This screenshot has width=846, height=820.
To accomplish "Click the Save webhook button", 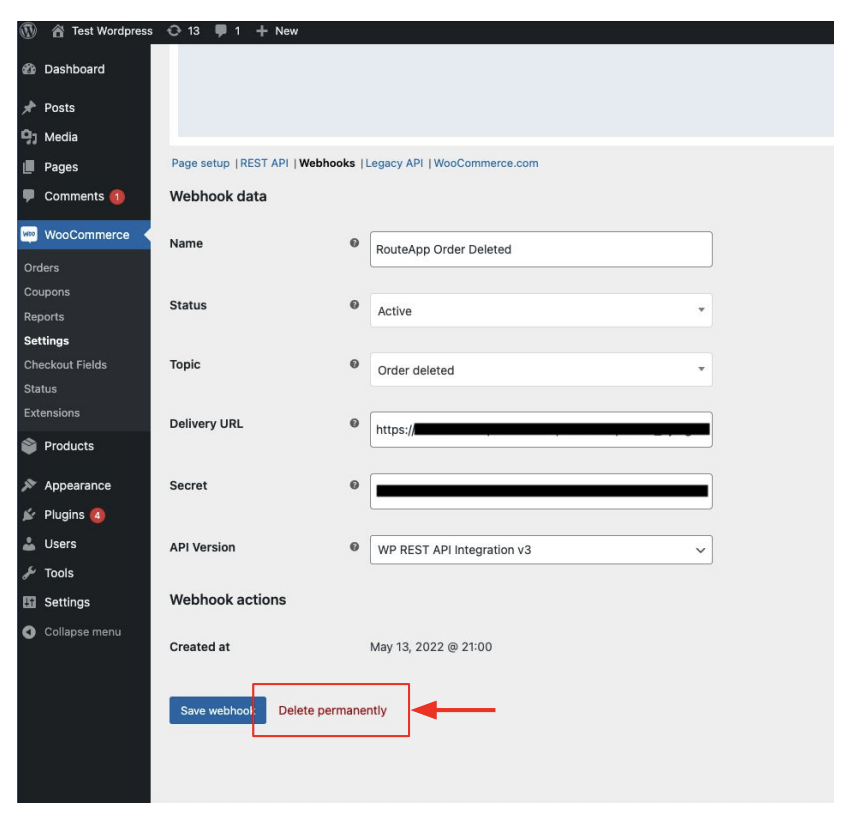I will [217, 710].
